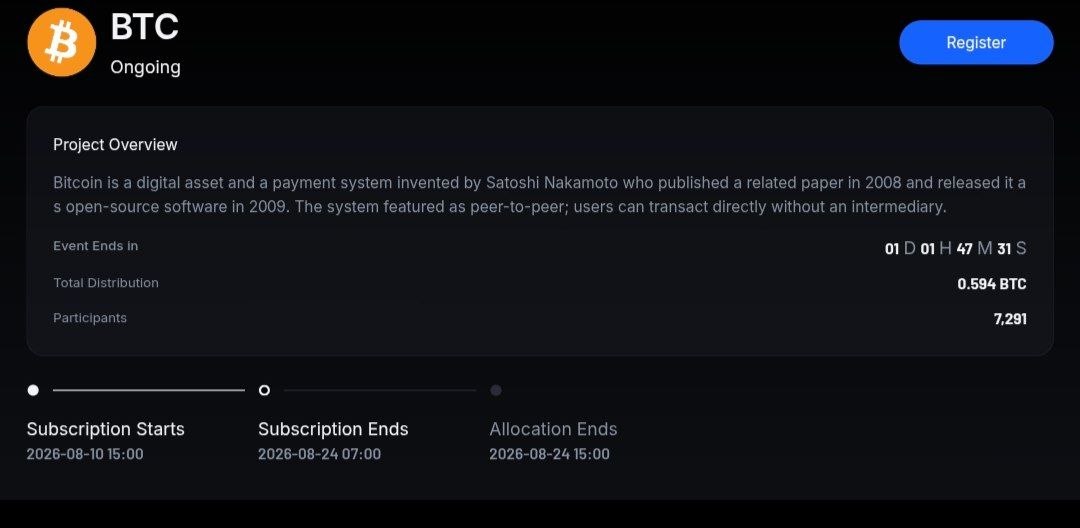This screenshot has width=1080, height=528.
Task: Click the orange Bitcoin logo icon
Action: pos(61,42)
